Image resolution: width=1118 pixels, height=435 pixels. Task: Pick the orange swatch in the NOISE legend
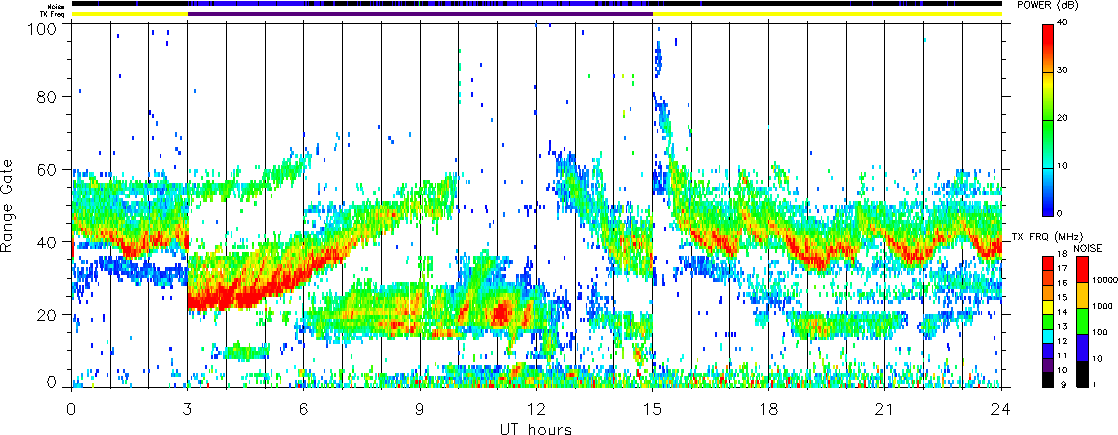coord(1081,295)
